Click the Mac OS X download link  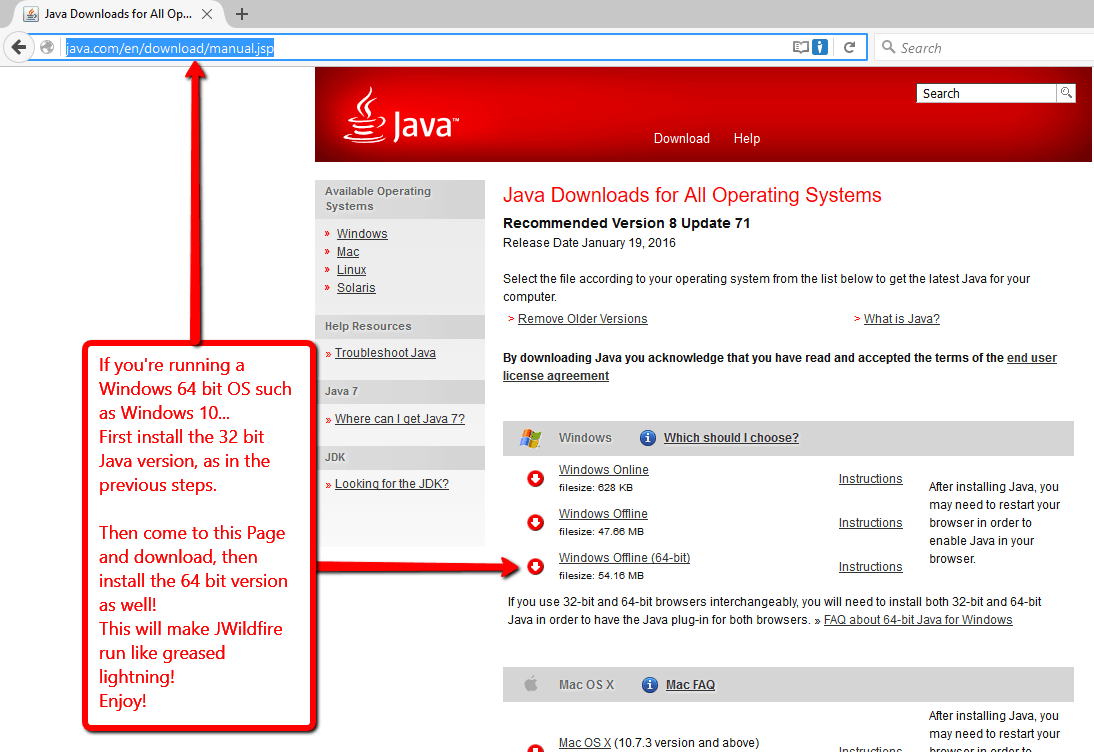[585, 743]
